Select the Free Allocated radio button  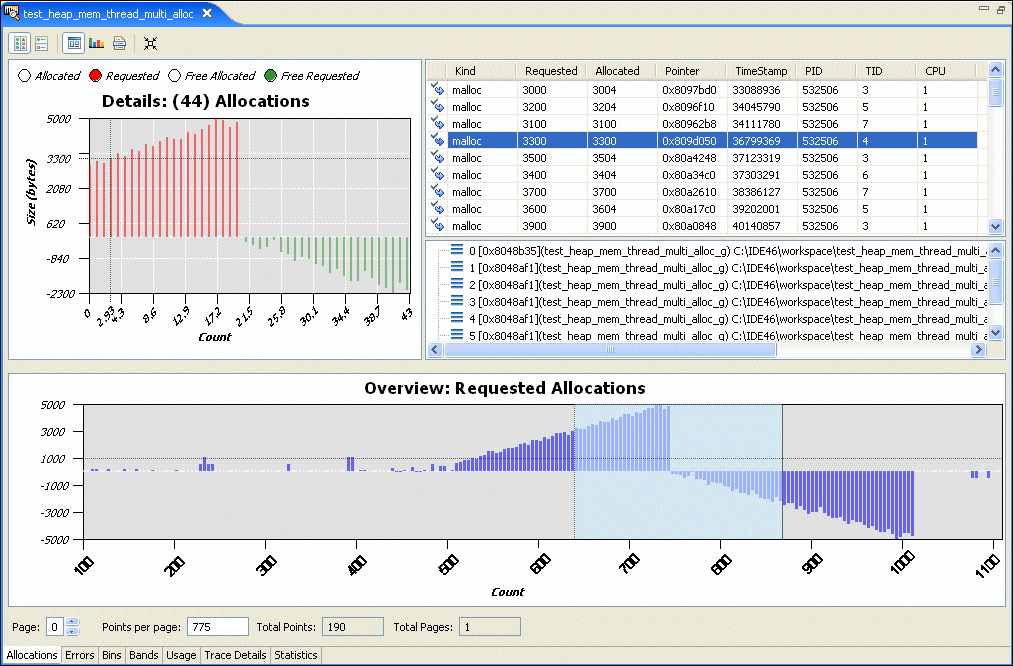coord(174,76)
